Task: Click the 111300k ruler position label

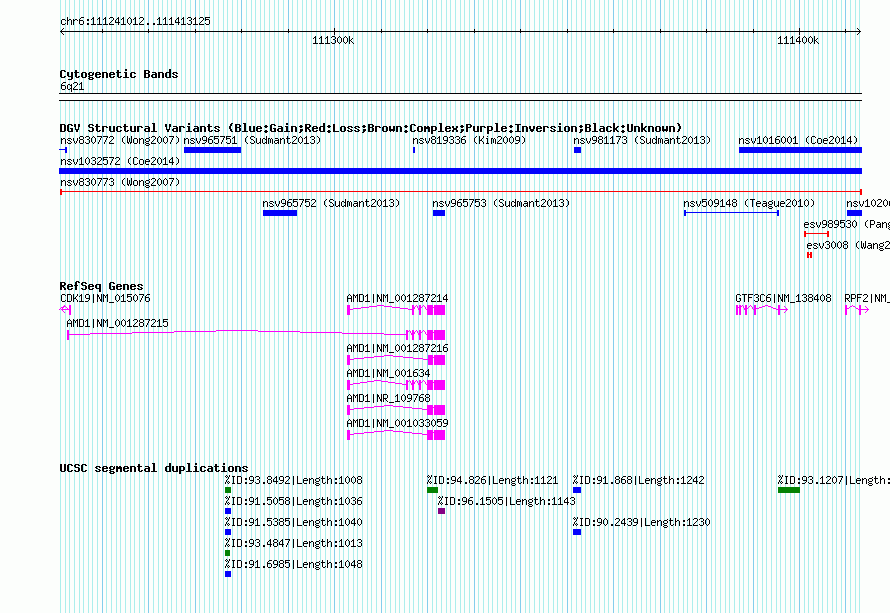Action: [x=333, y=40]
